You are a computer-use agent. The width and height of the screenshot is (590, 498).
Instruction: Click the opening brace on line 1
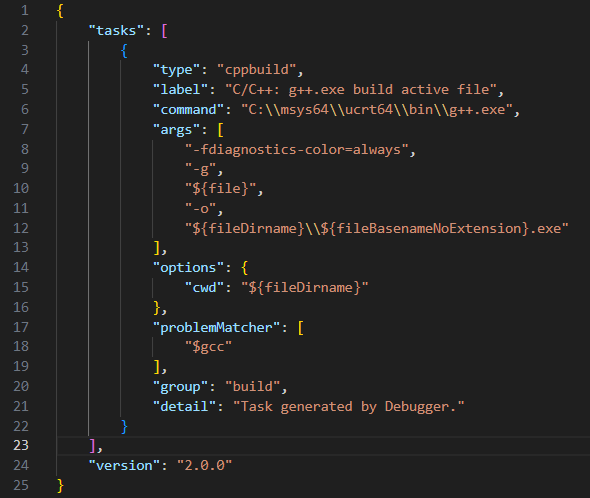click(x=60, y=11)
